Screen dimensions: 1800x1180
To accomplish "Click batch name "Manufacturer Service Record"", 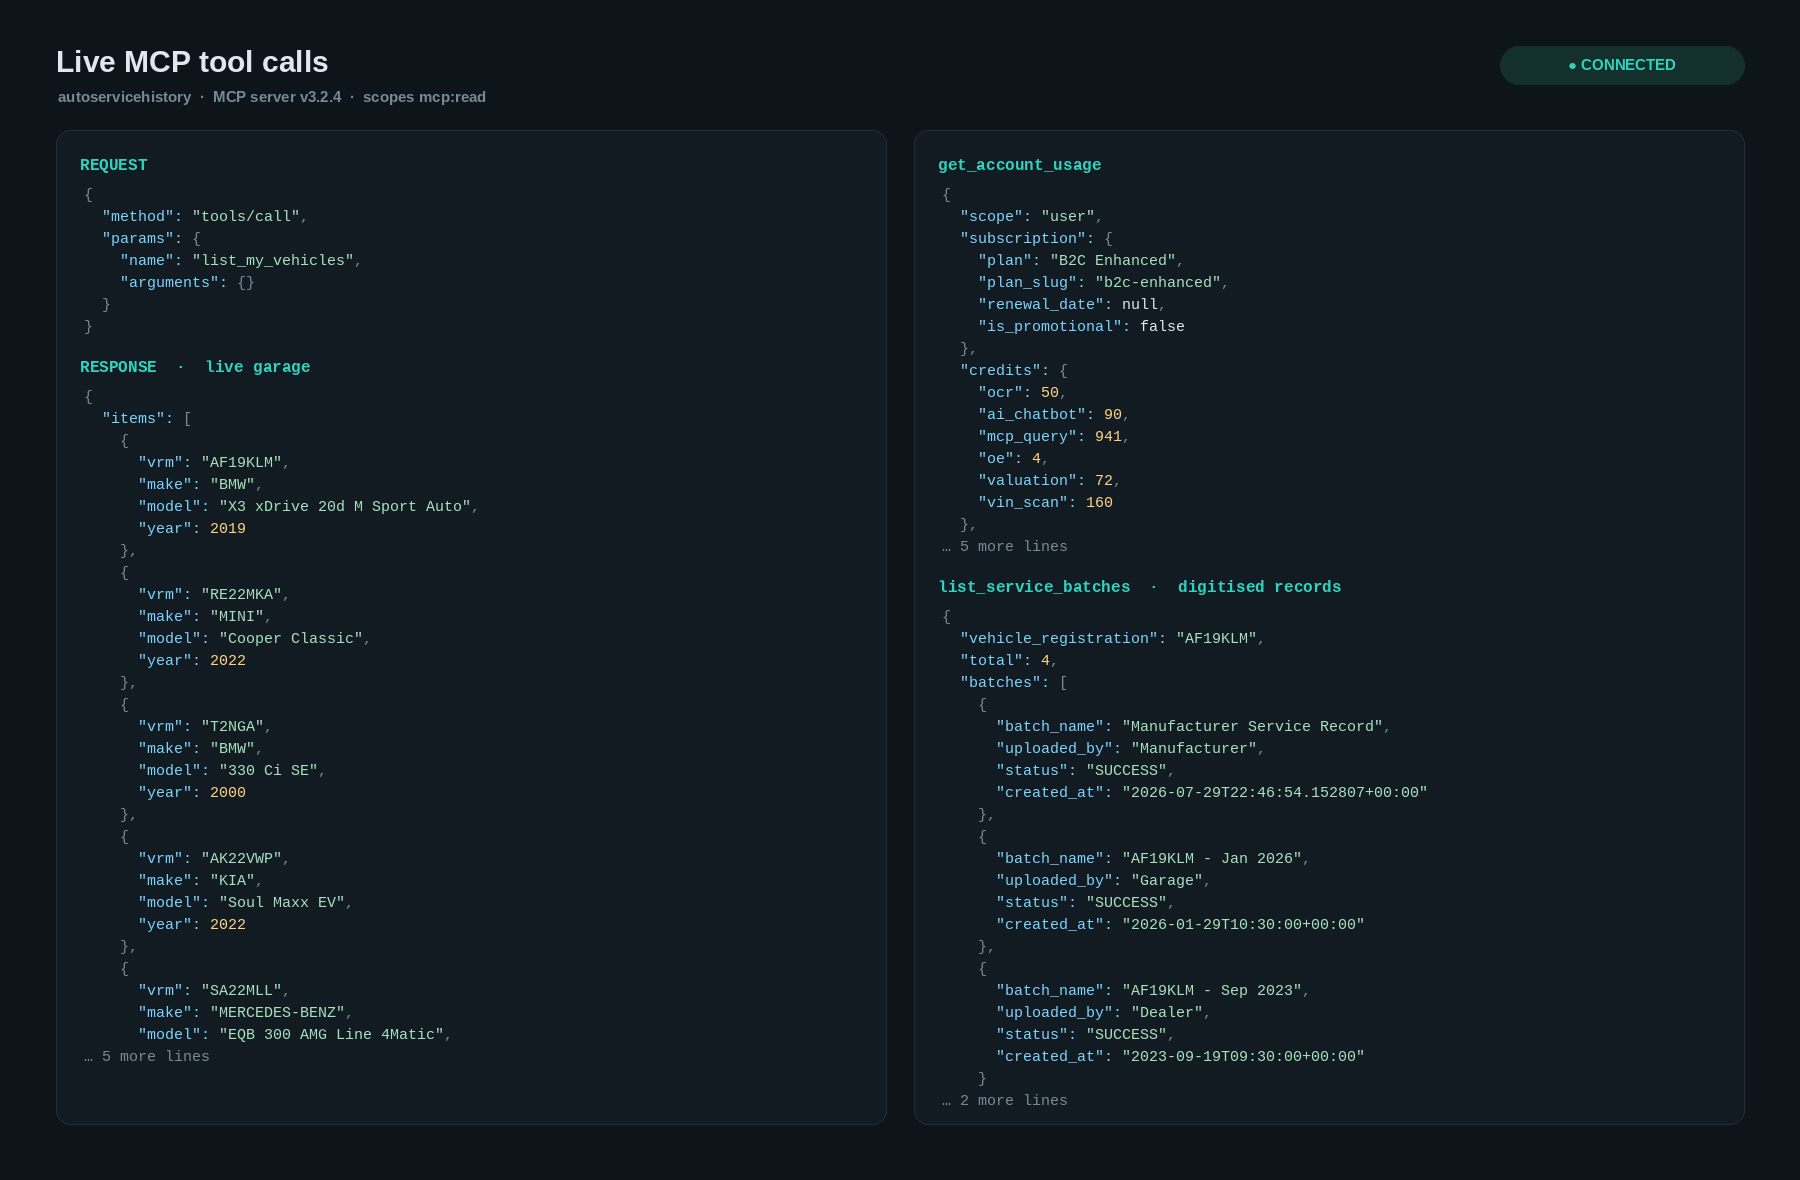I will click(x=1252, y=727).
